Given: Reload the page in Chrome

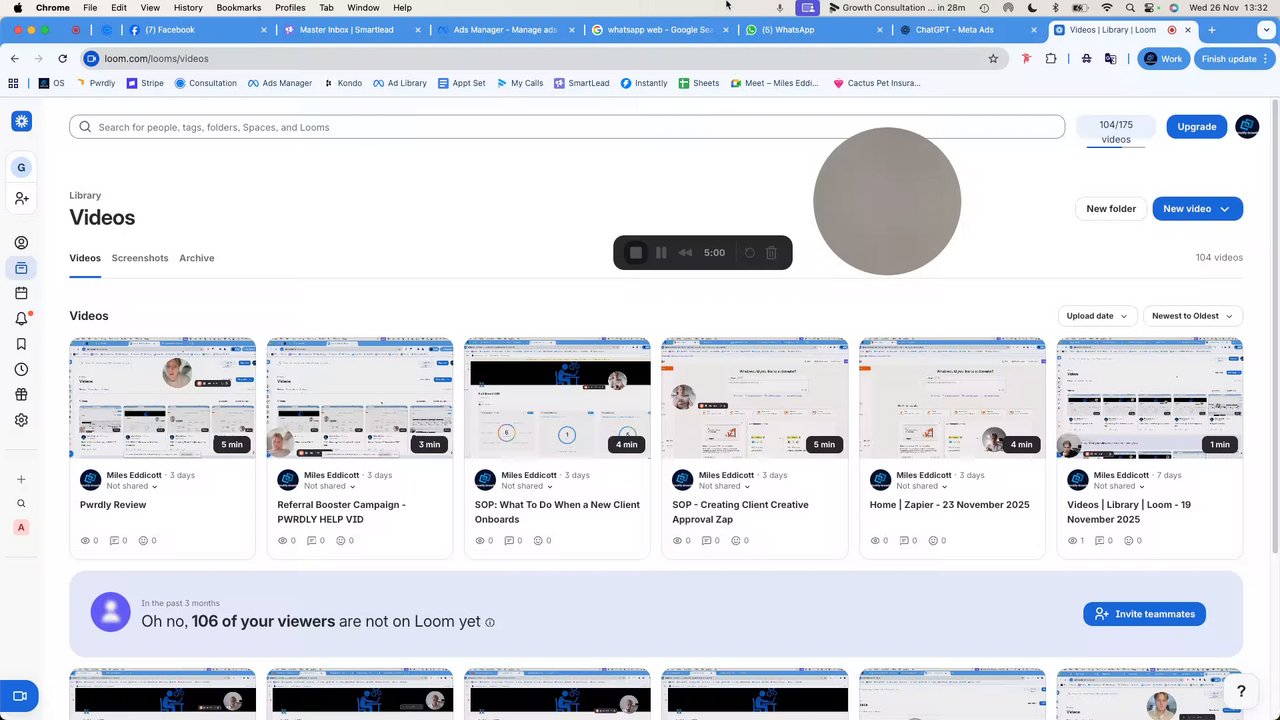Looking at the screenshot, I should coord(62,59).
